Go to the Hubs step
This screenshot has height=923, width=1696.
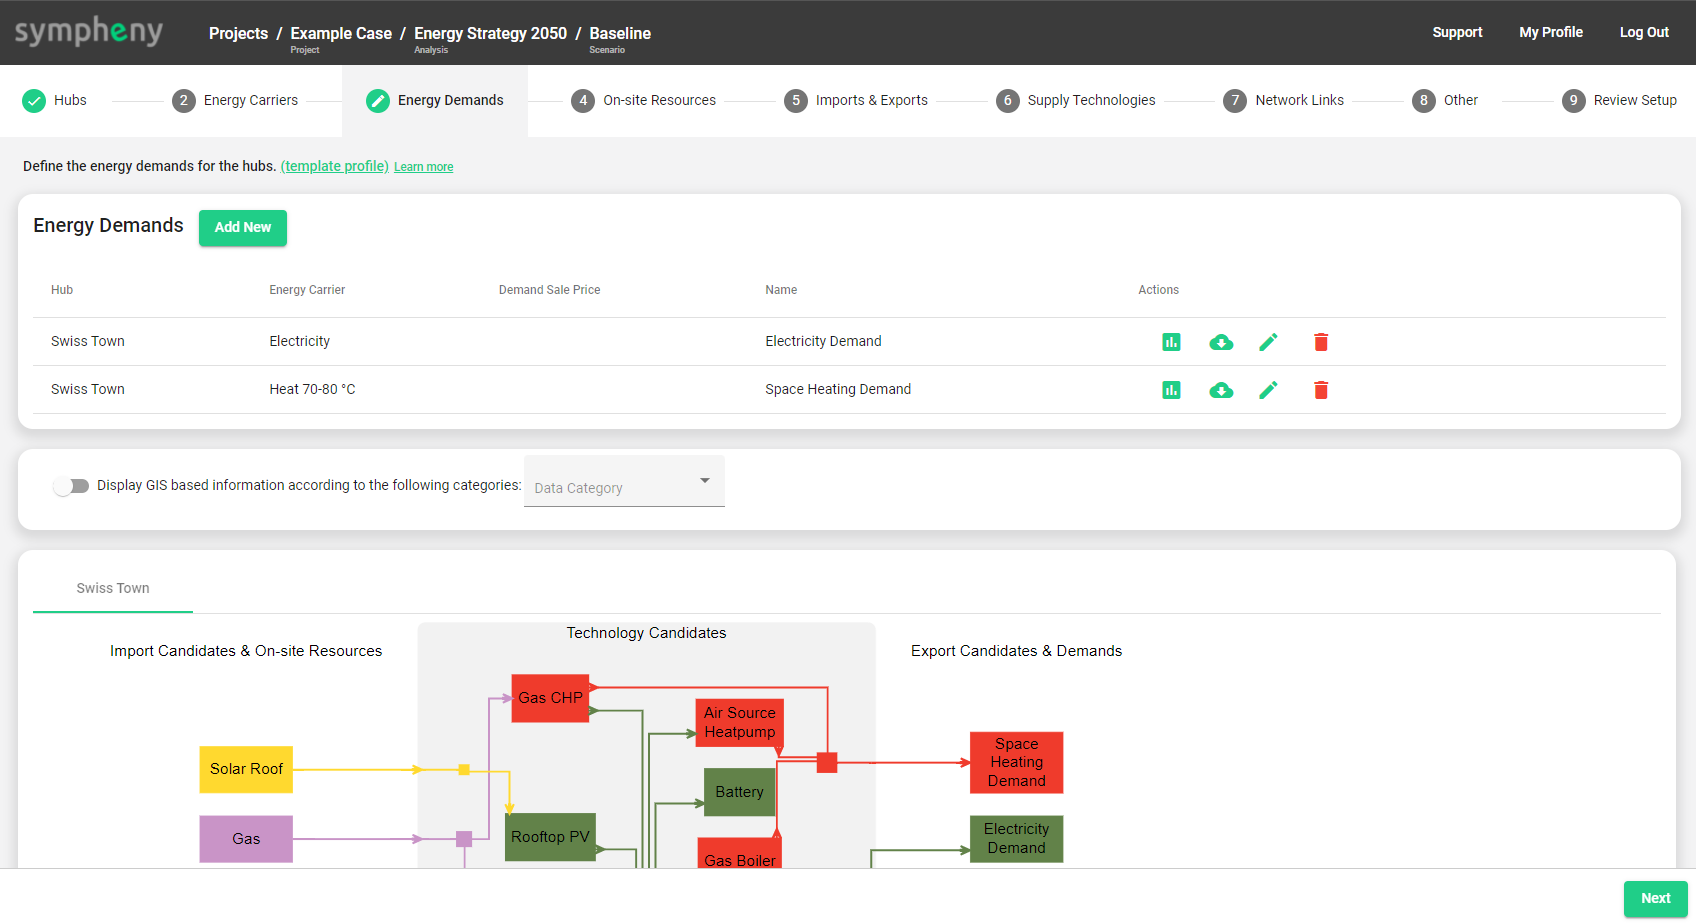pos(56,100)
